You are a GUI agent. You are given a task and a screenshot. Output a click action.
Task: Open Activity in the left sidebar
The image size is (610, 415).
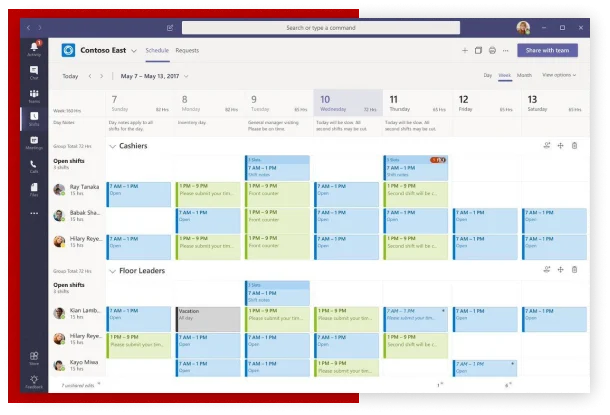(x=34, y=49)
